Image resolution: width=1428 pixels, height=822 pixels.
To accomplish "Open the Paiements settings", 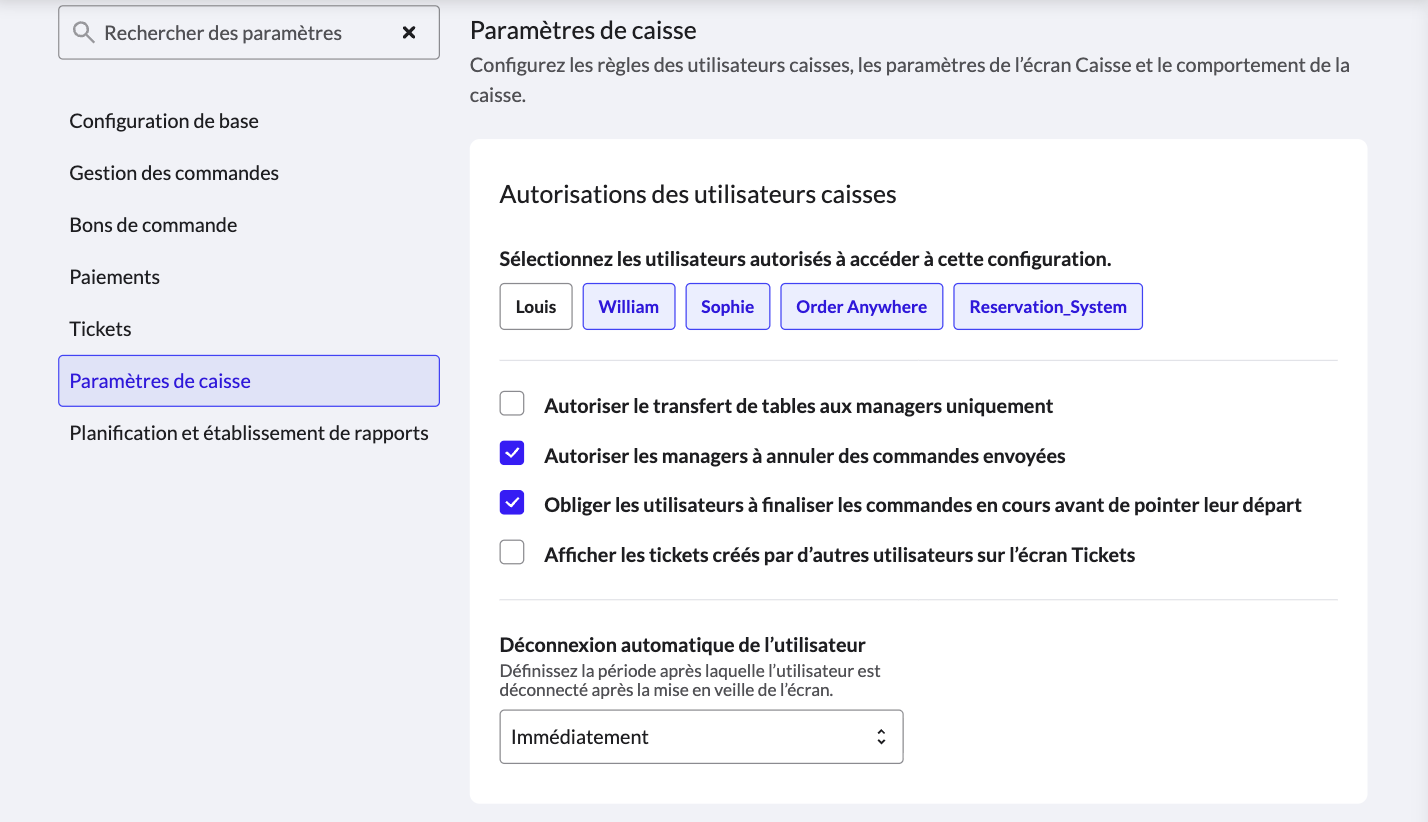I will 115,277.
